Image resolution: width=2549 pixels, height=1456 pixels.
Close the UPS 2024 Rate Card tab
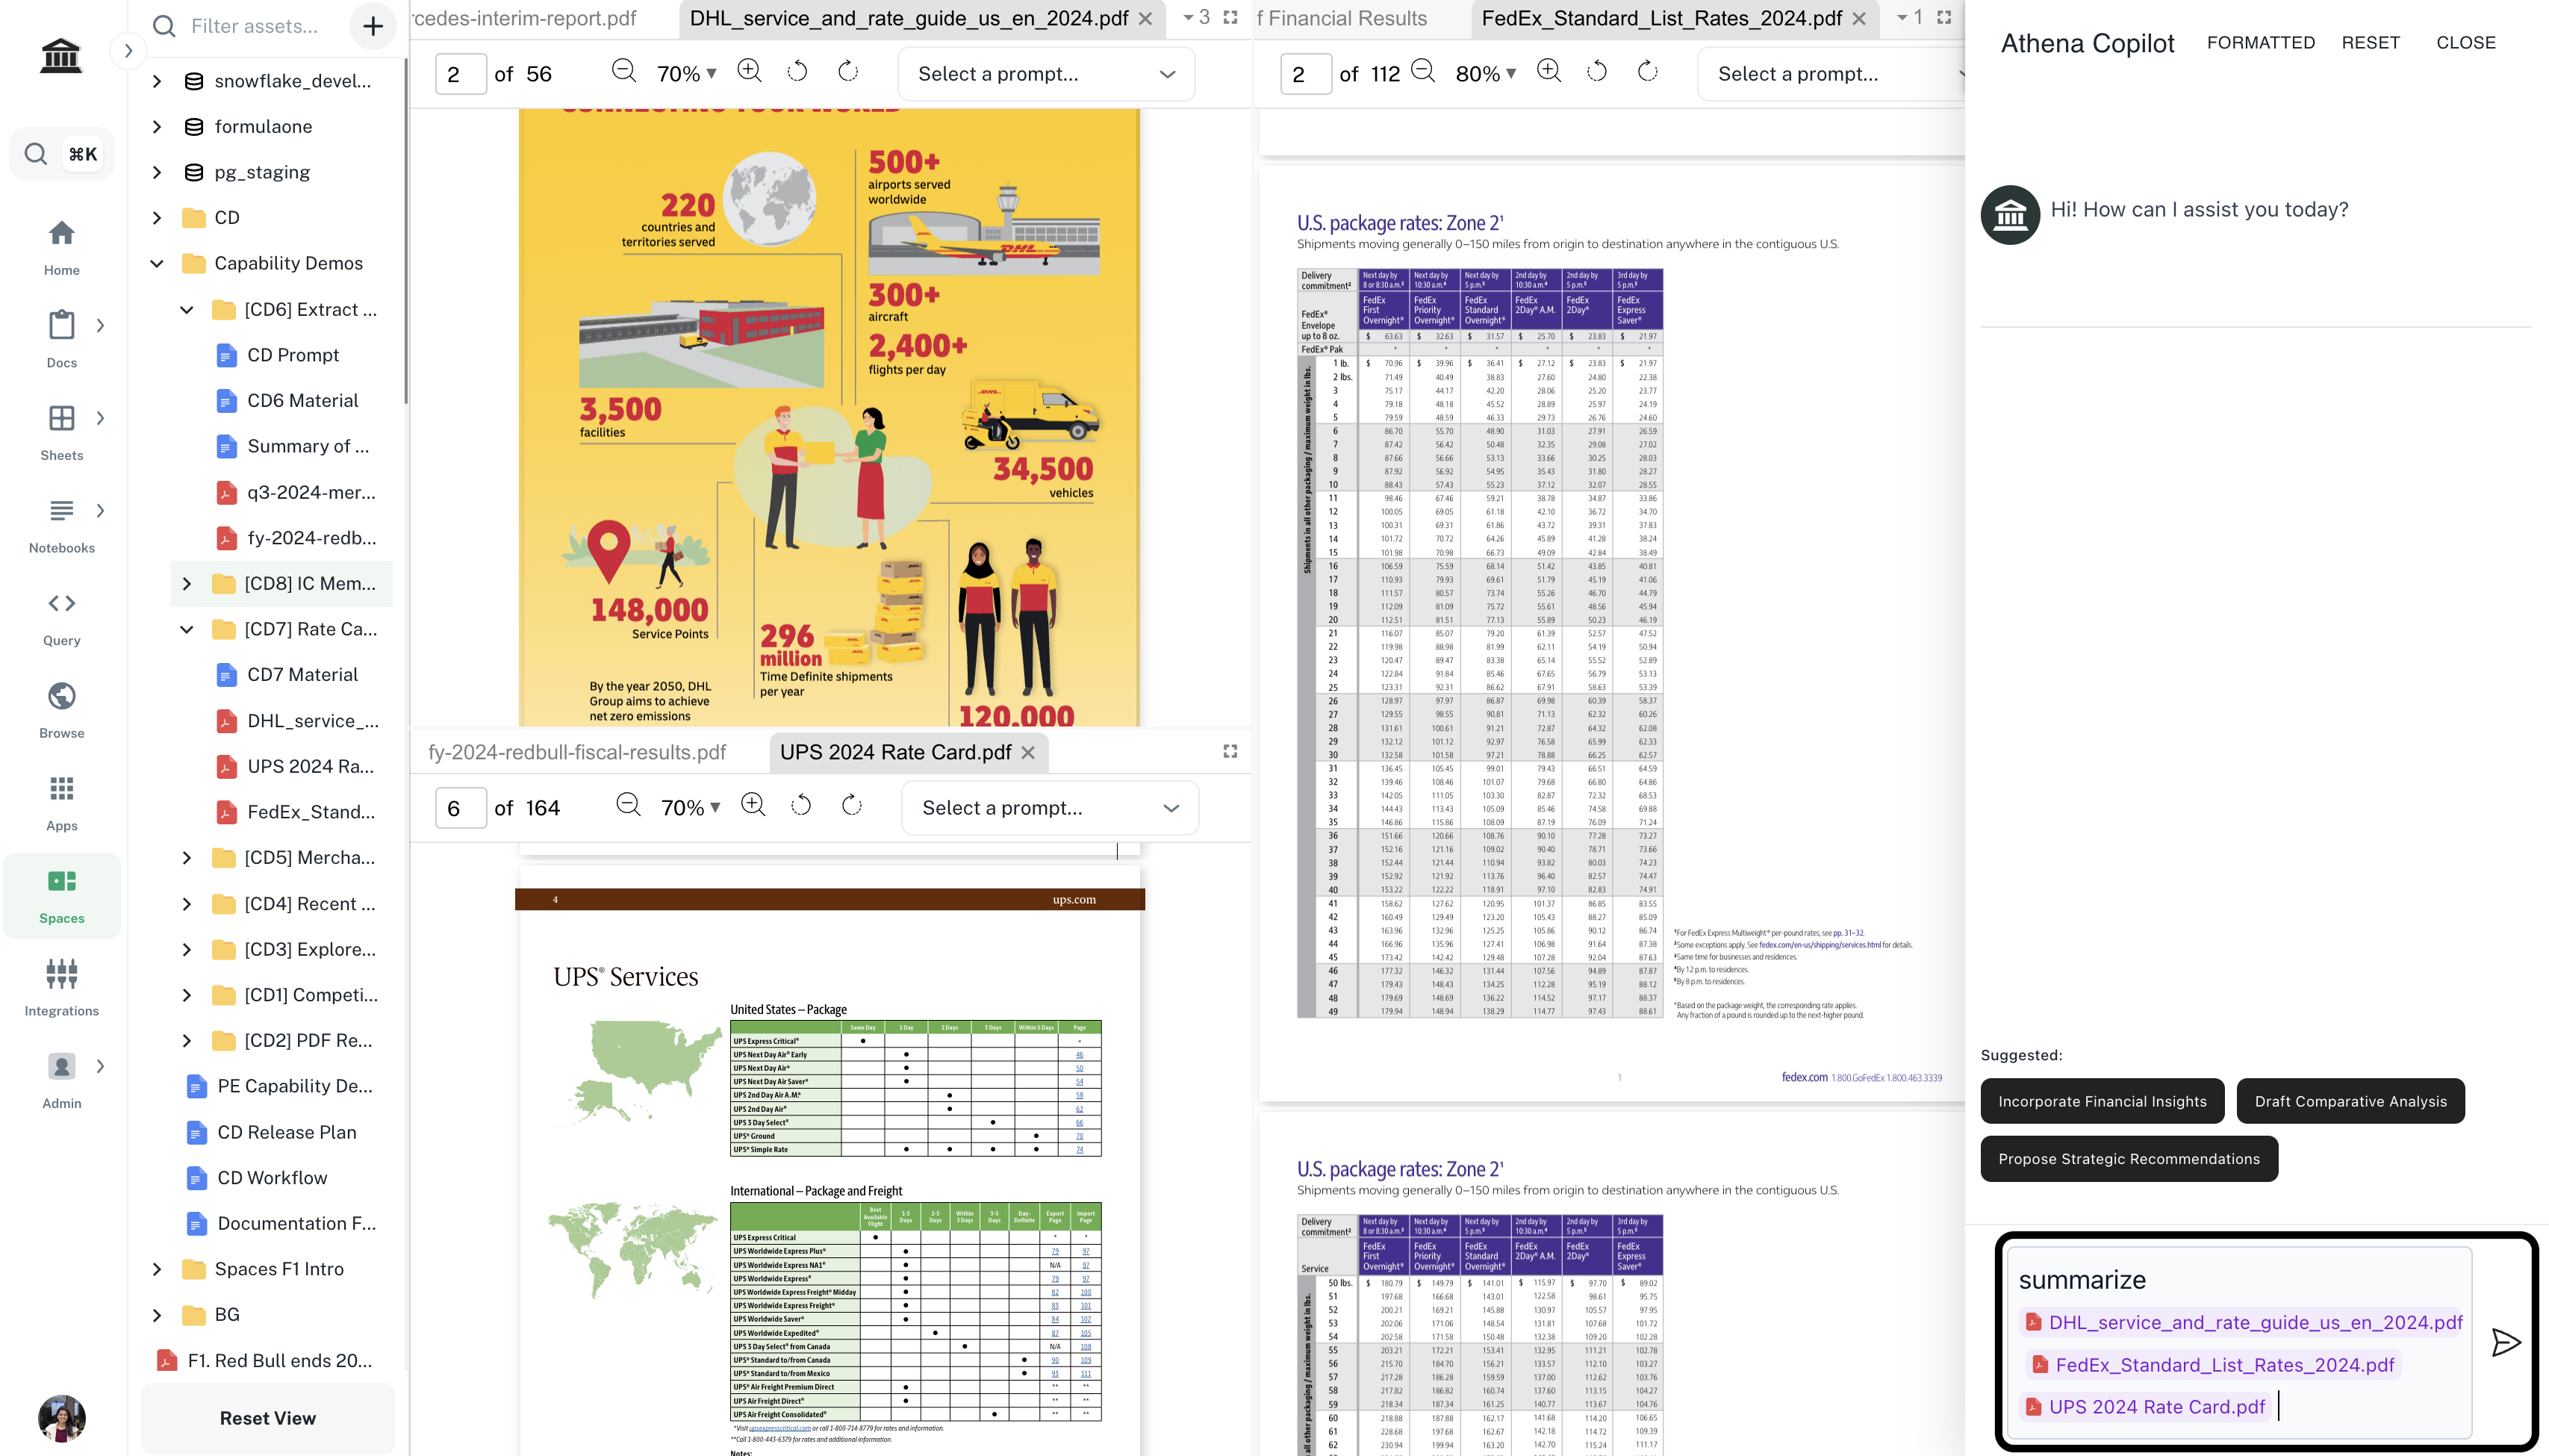(1028, 752)
